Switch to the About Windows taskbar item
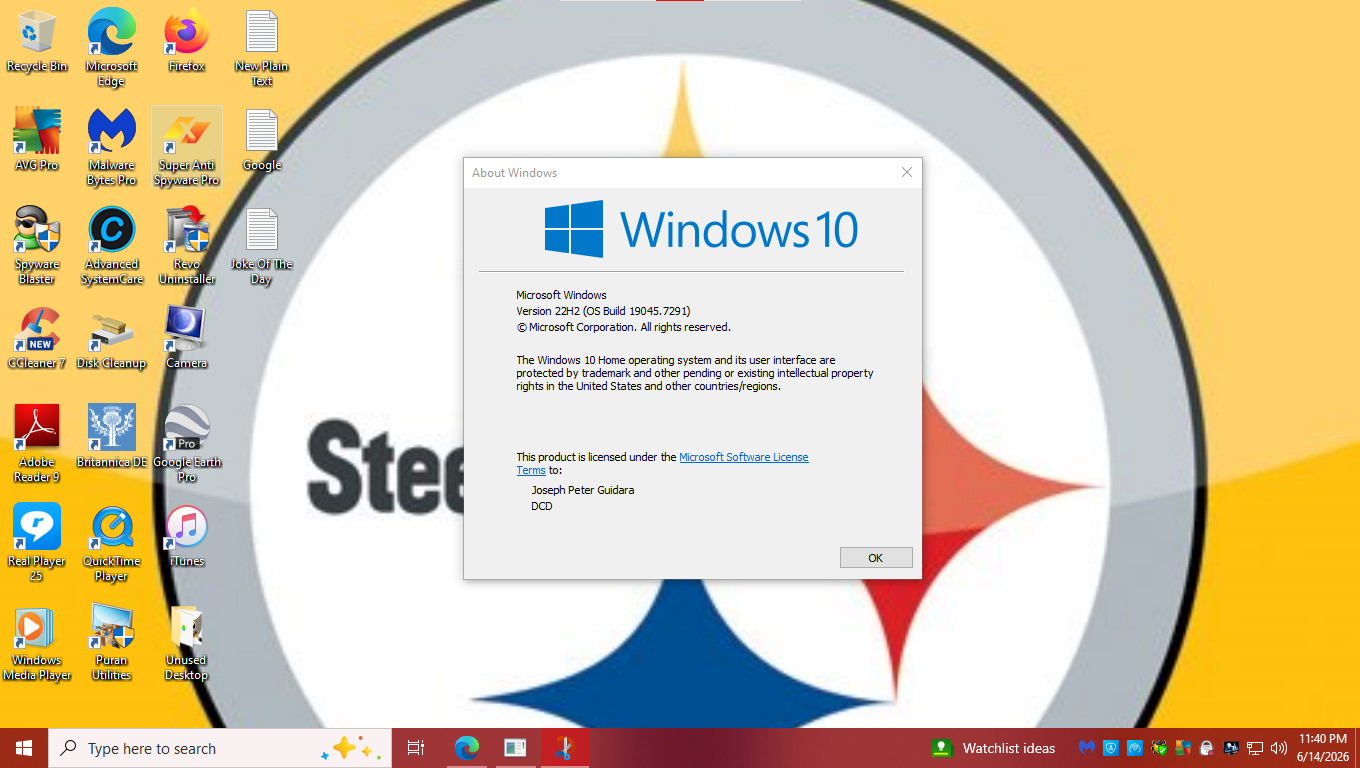 click(515, 748)
